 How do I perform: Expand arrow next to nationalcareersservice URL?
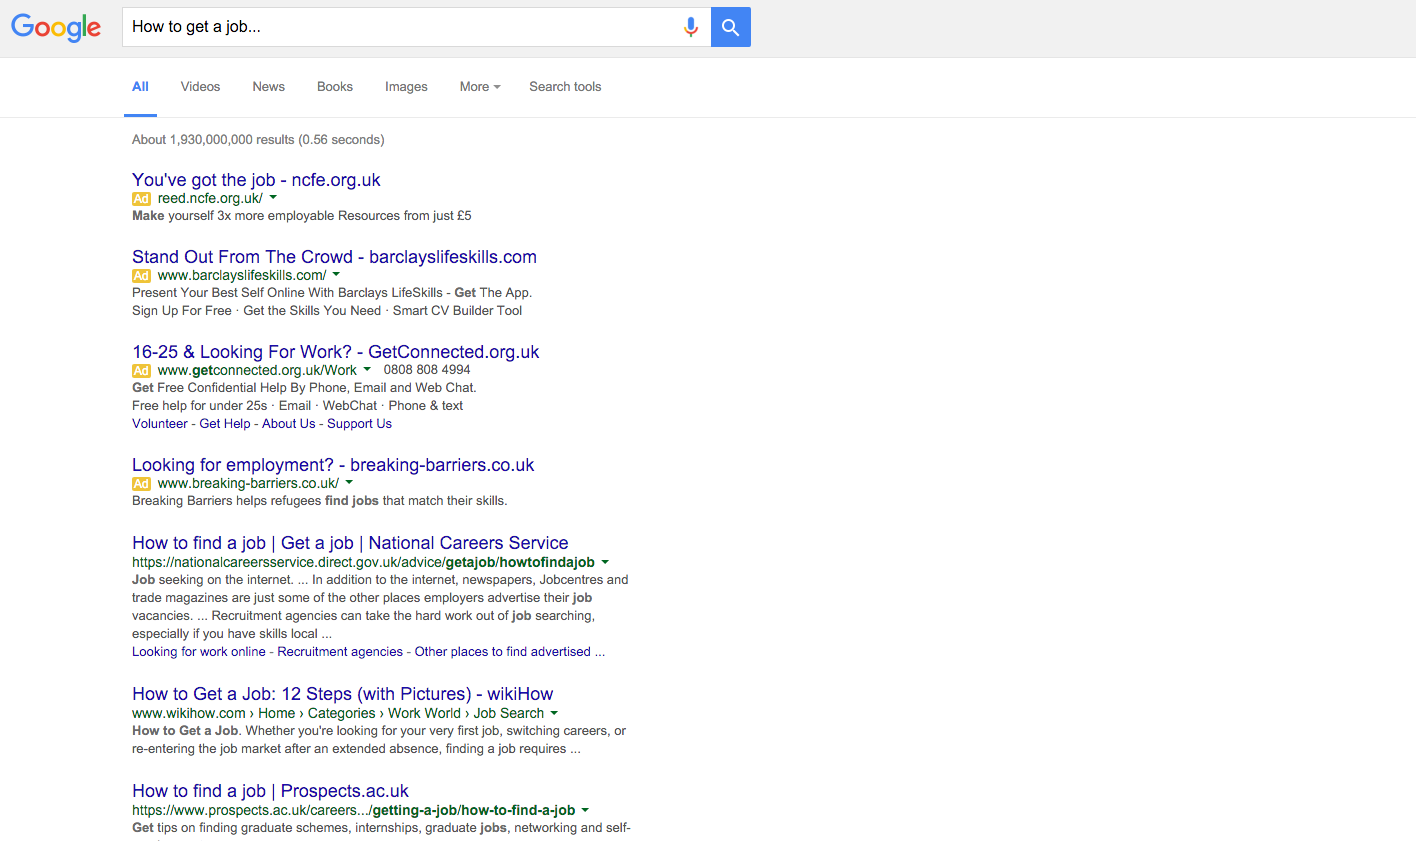coord(605,562)
